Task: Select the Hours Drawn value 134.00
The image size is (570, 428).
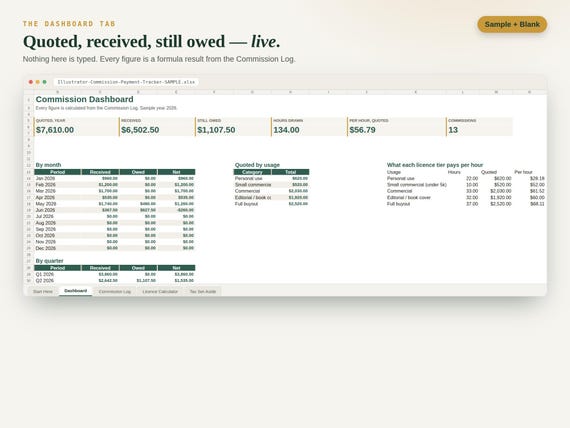Action: (286, 130)
